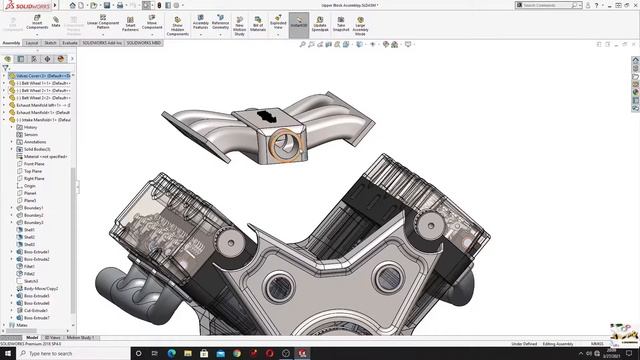640x360 pixels.
Task: Click the Save icon
Action: pos(107,5)
